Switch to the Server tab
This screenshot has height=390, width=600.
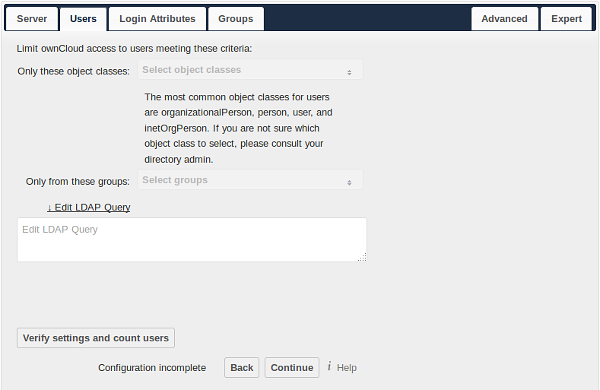tap(32, 19)
